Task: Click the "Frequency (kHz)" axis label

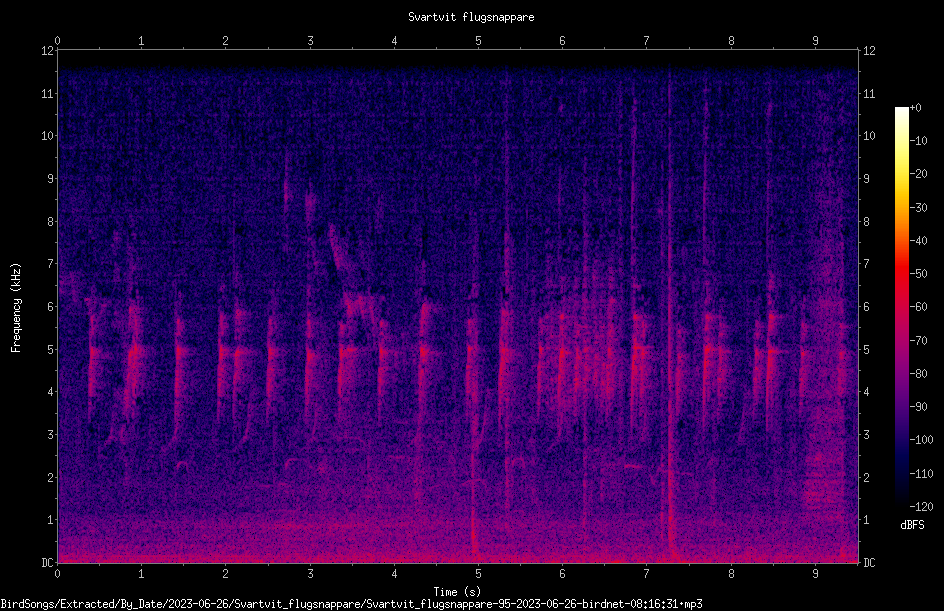Action: tap(16, 308)
